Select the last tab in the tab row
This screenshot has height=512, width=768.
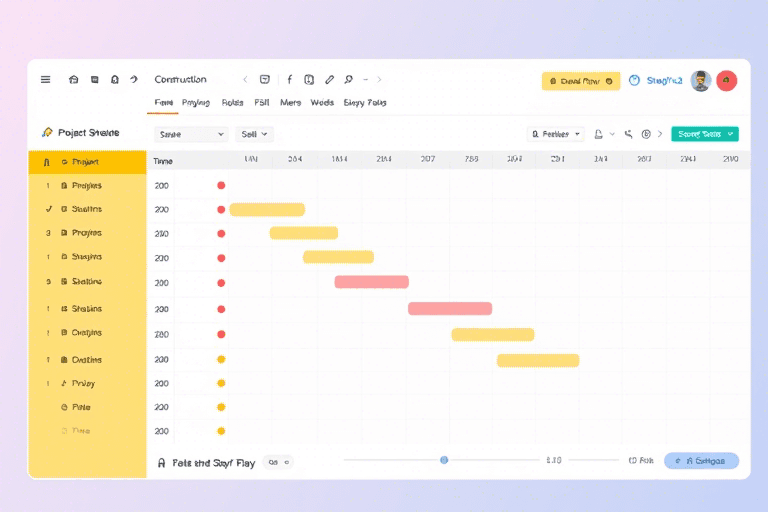click(364, 103)
